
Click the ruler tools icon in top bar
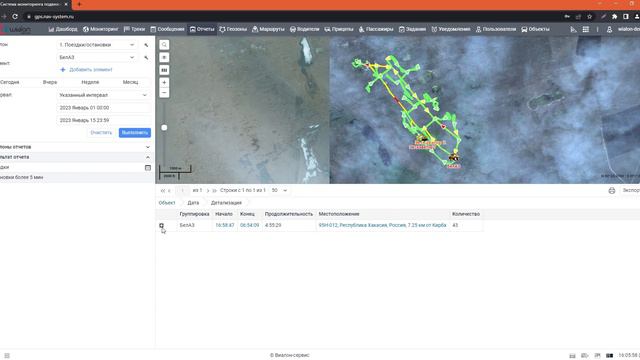click(573, 29)
